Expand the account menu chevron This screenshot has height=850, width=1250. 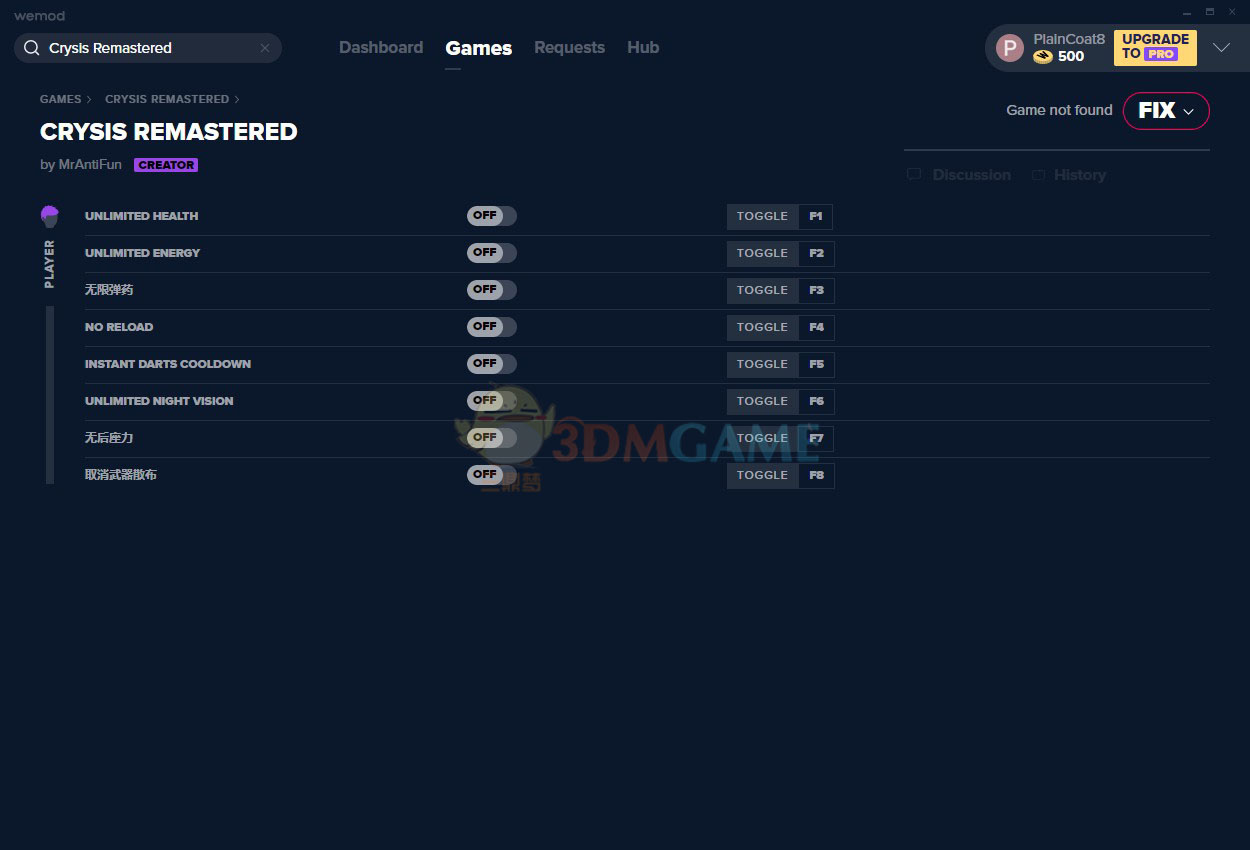tap(1221, 48)
